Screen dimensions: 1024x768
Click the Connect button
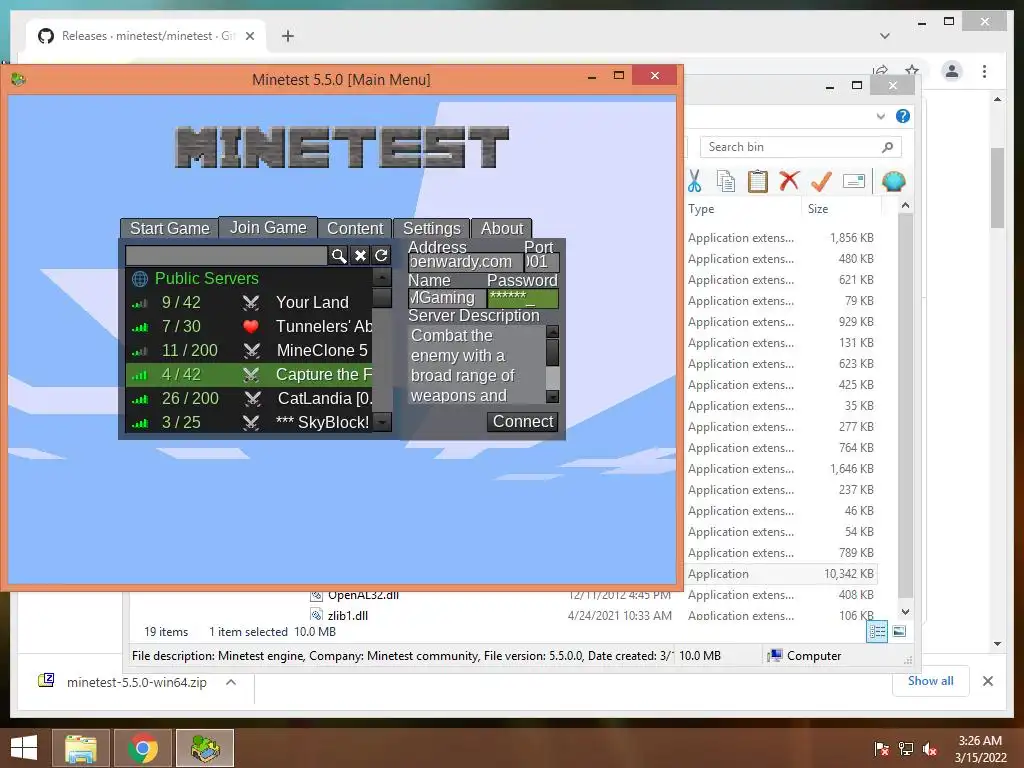coord(522,422)
